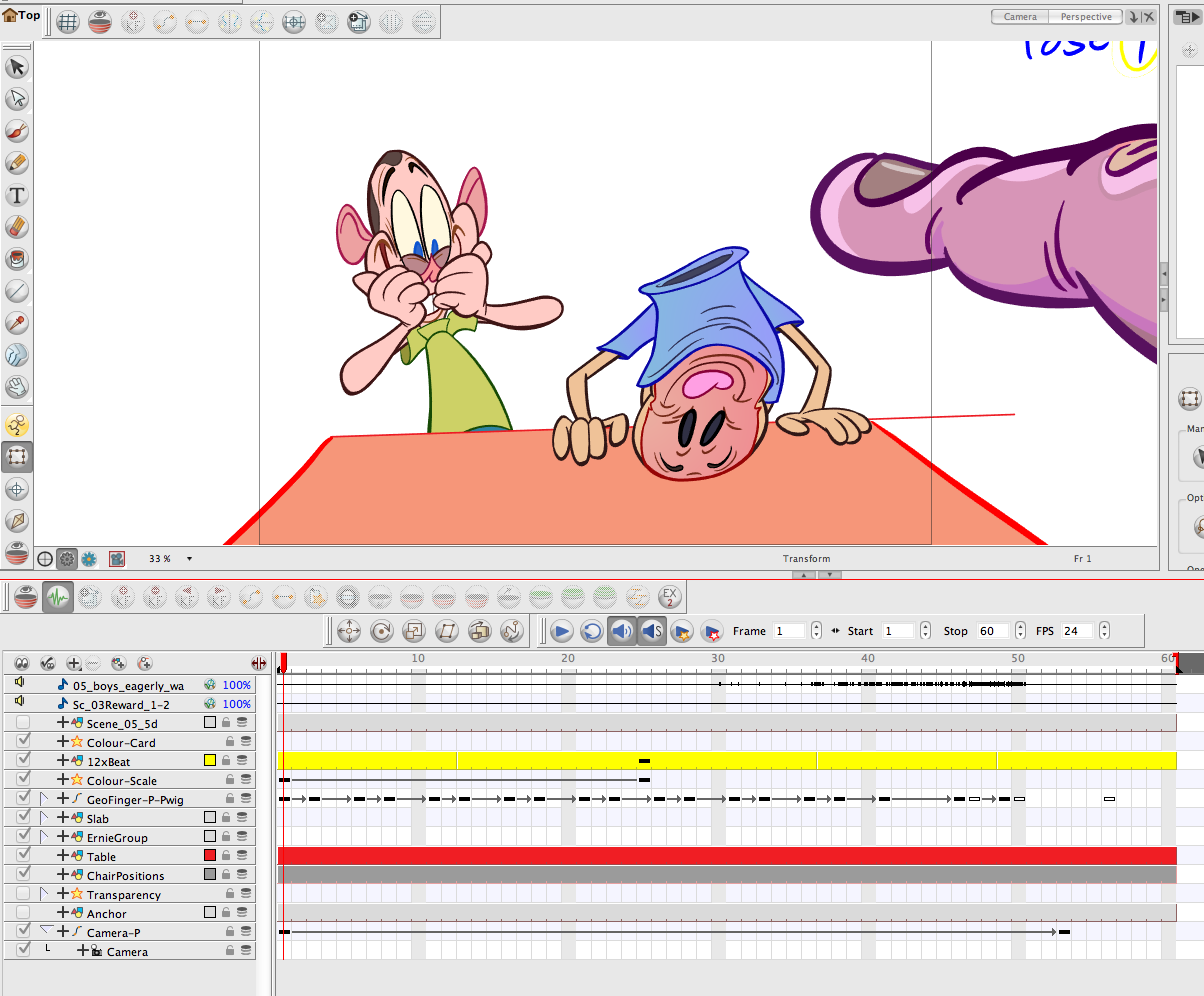Click the Show Grid icon in top toolbar
This screenshot has width=1204, height=996.
[x=68, y=22]
